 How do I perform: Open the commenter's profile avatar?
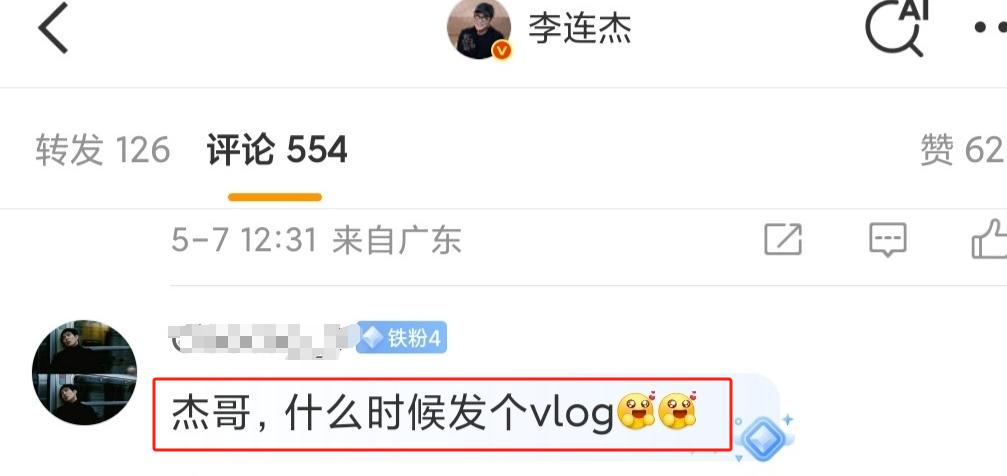coord(84,372)
